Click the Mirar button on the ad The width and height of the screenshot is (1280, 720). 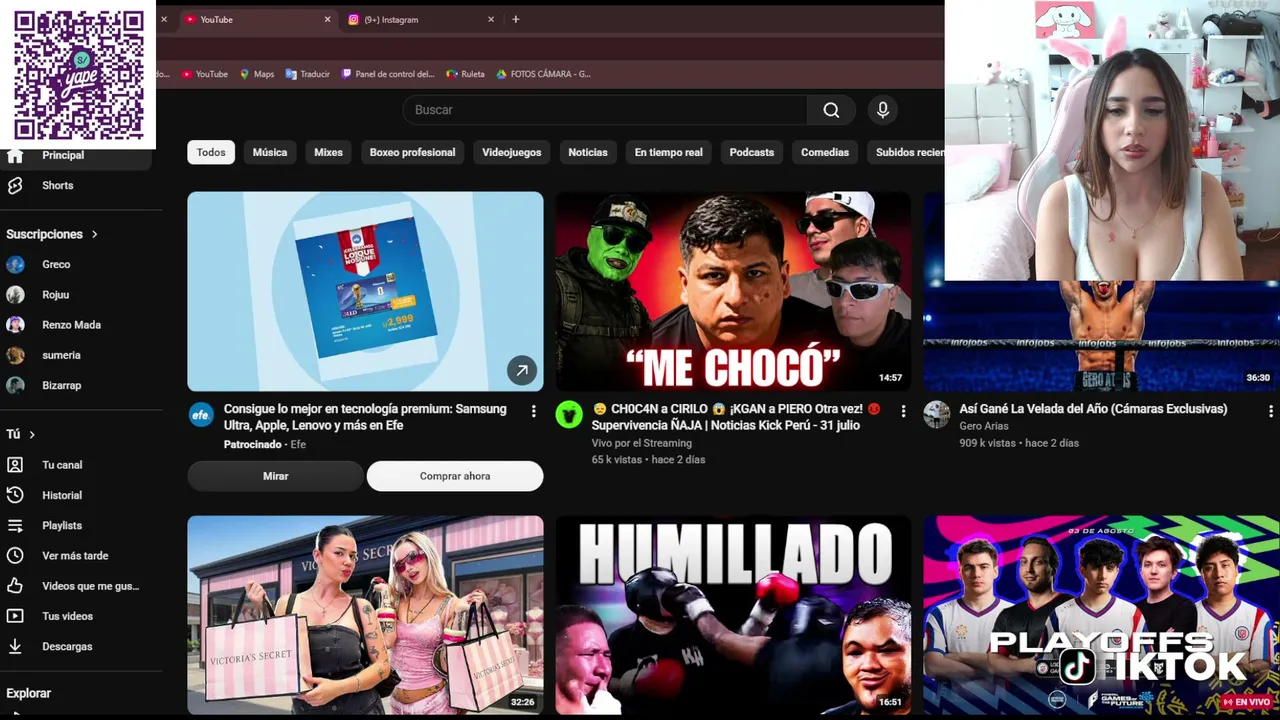coord(275,476)
